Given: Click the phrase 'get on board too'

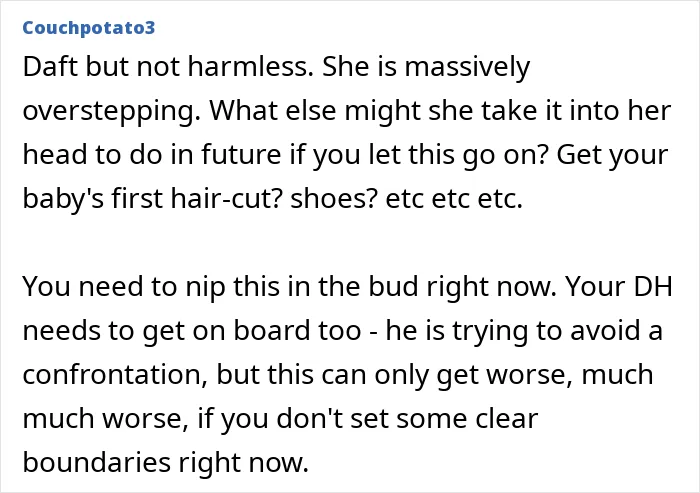Looking at the screenshot, I should 252,332.
